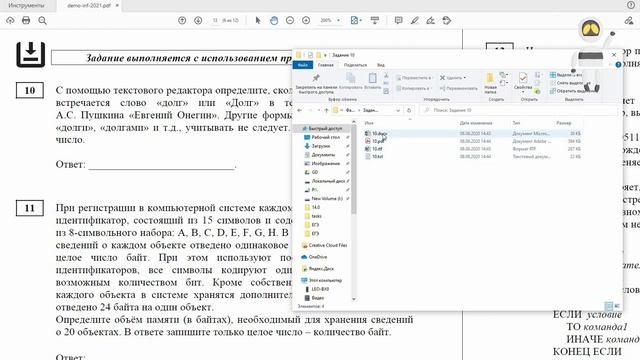Click the scissors Cut icon in ribbon
The image size is (640, 360).
tap(386, 76)
